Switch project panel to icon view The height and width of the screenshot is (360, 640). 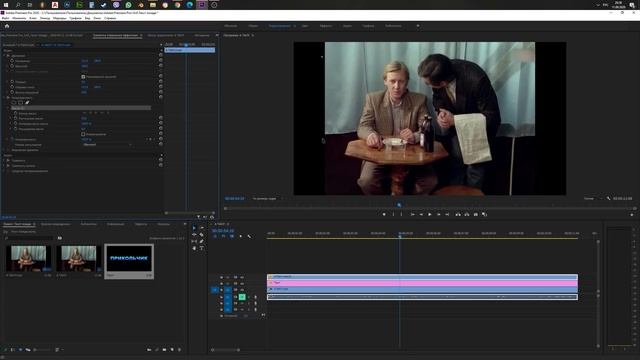pos(21,350)
